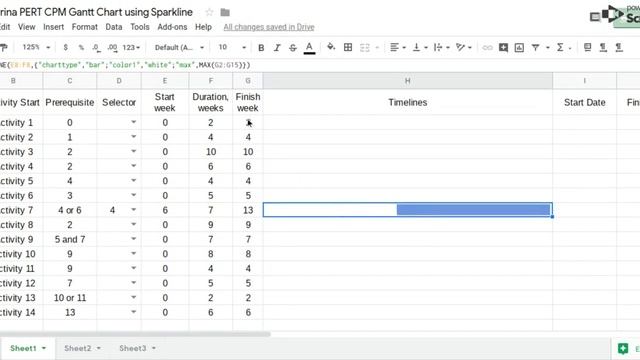Click right-to-left text direction icon
The height and width of the screenshot is (360, 640).
[x=619, y=47]
